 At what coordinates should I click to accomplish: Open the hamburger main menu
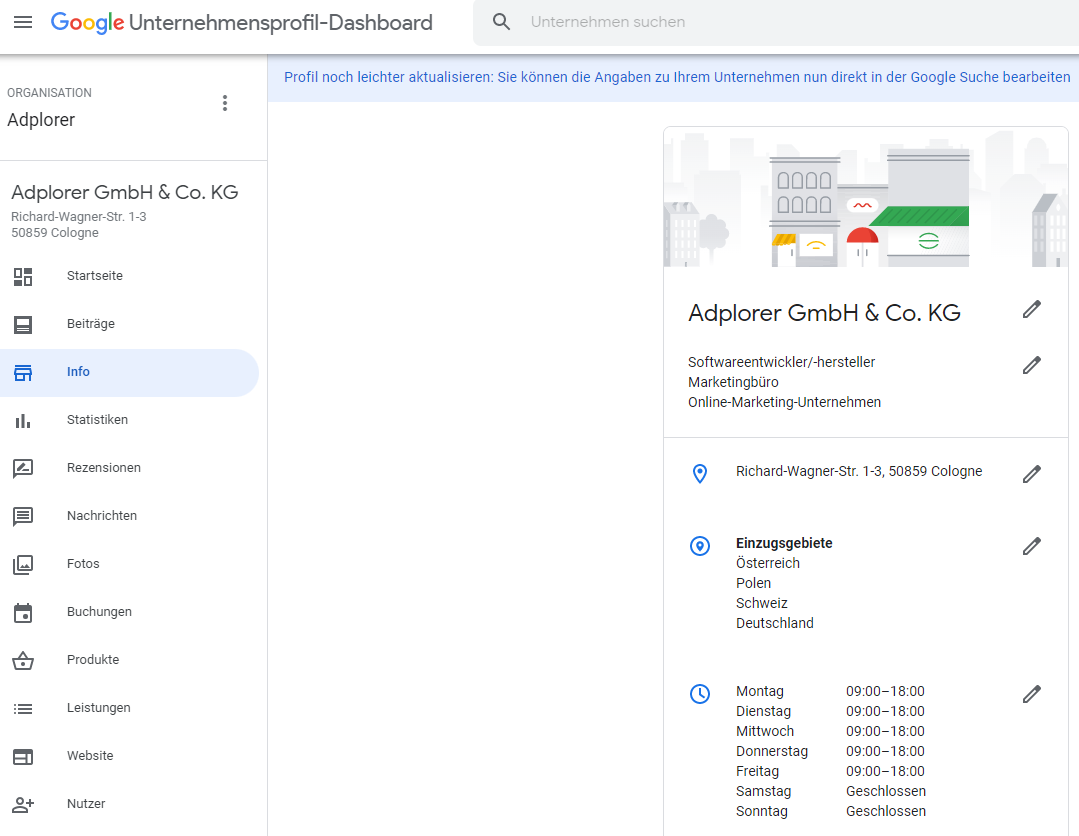coord(23,22)
